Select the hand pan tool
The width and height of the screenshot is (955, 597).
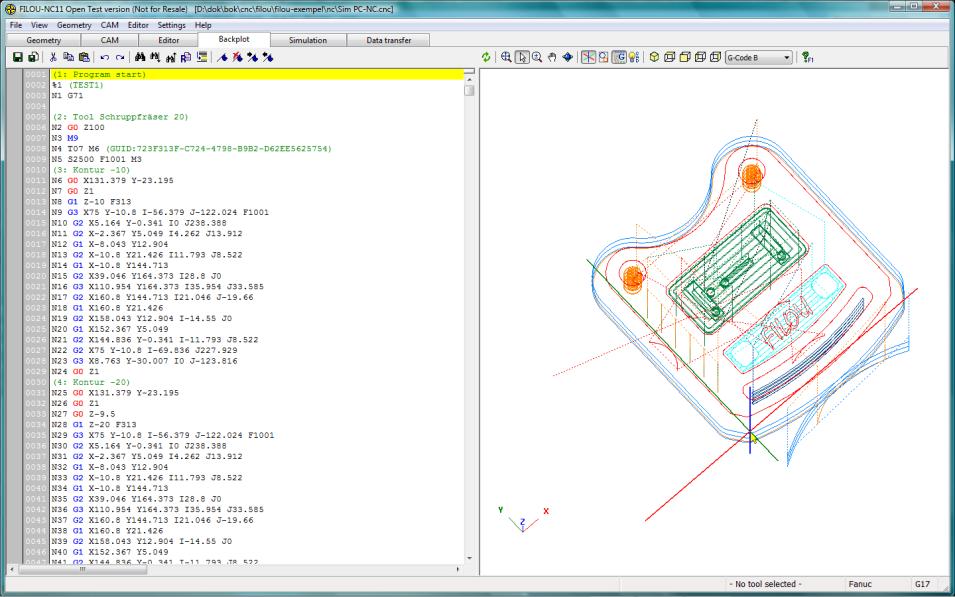pyautogui.click(x=552, y=57)
